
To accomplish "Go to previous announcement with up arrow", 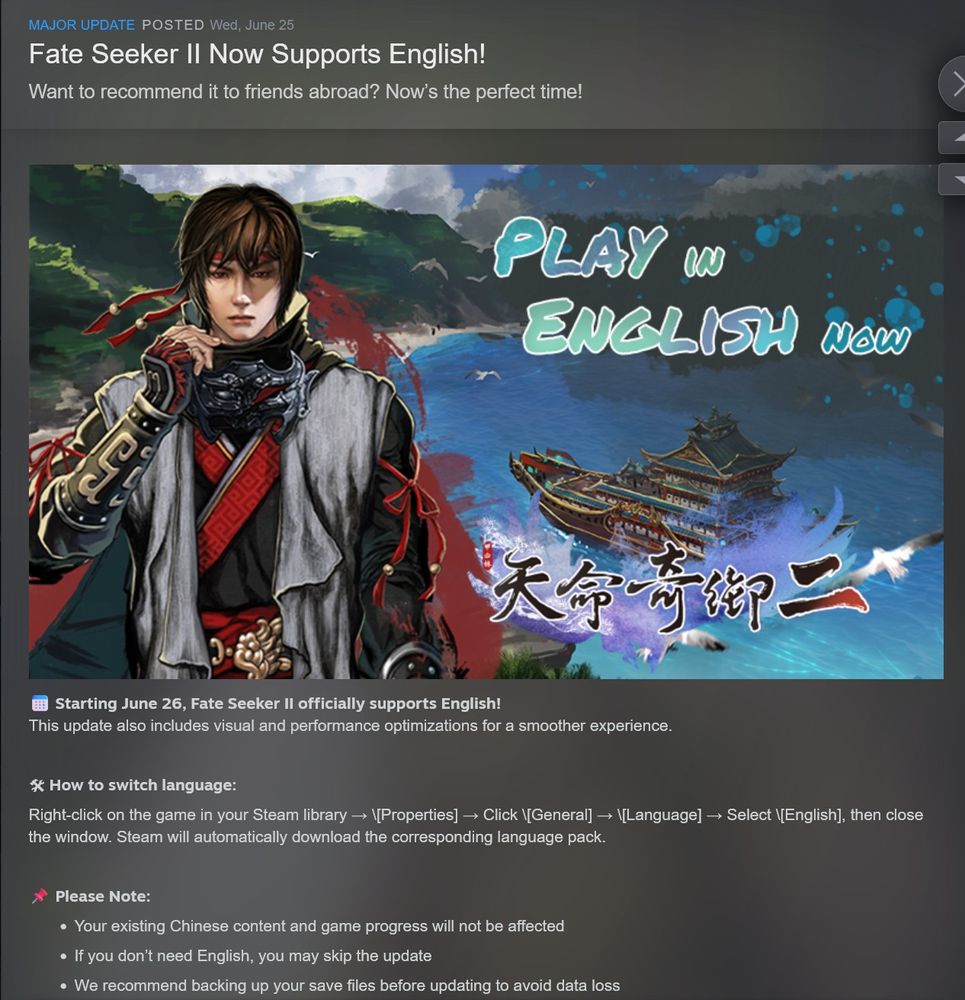I will tap(952, 137).
